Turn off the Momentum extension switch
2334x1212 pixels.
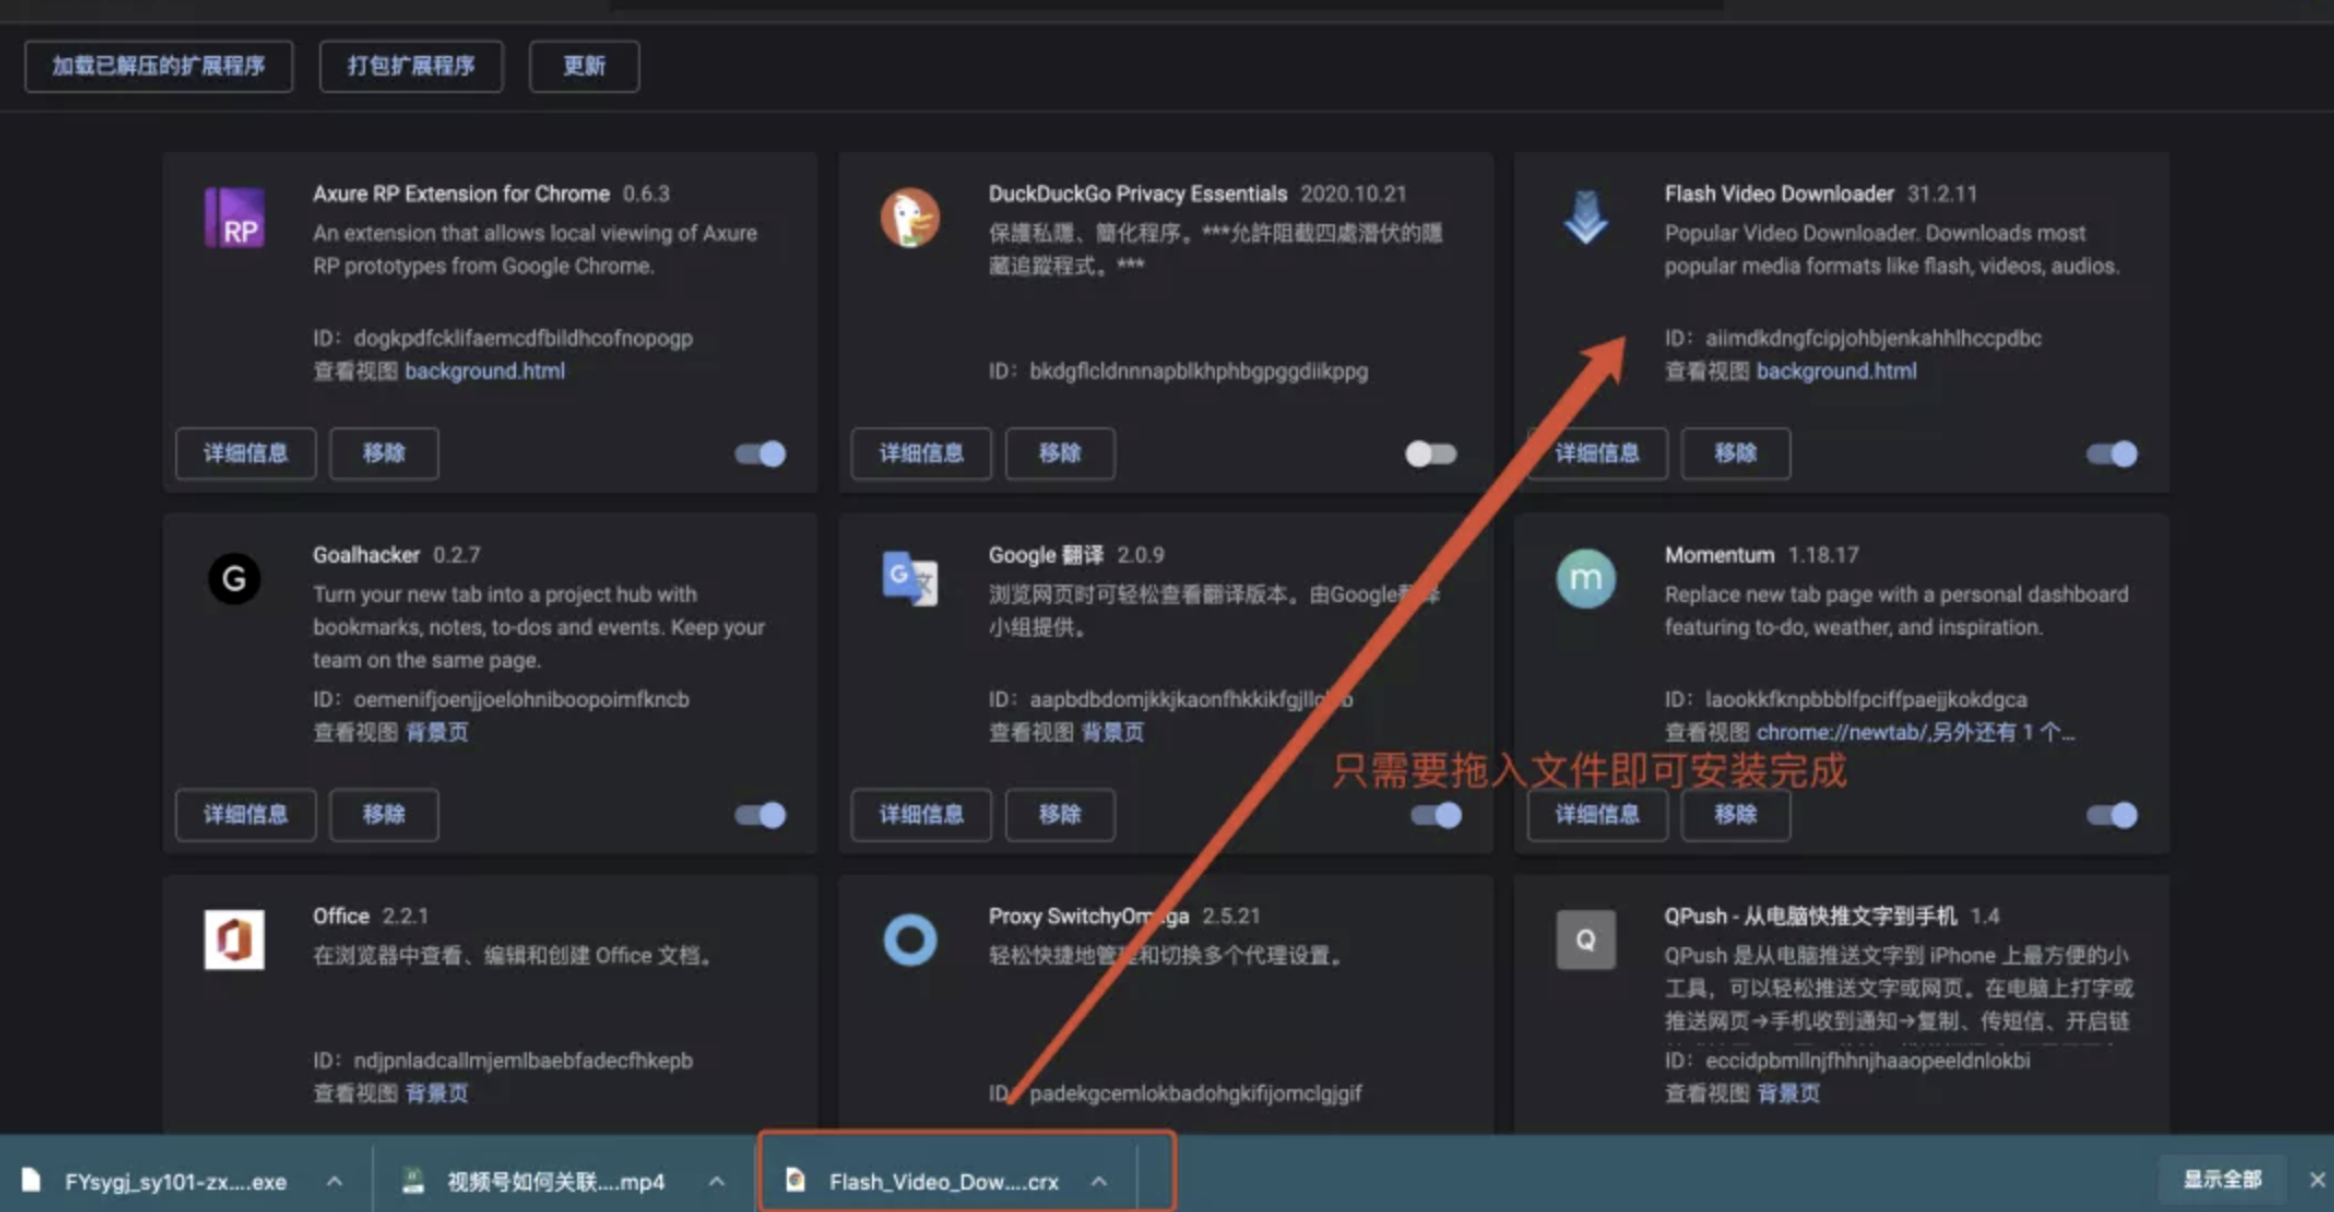tap(2111, 815)
